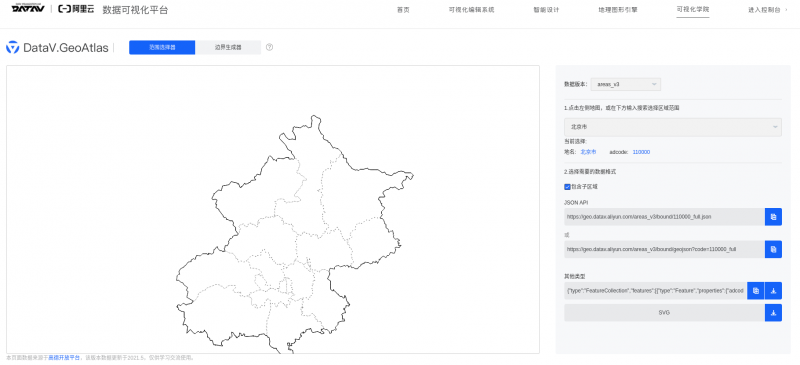Expand the 北京市 region search dropdown
800x365 pixels.
tap(672, 127)
